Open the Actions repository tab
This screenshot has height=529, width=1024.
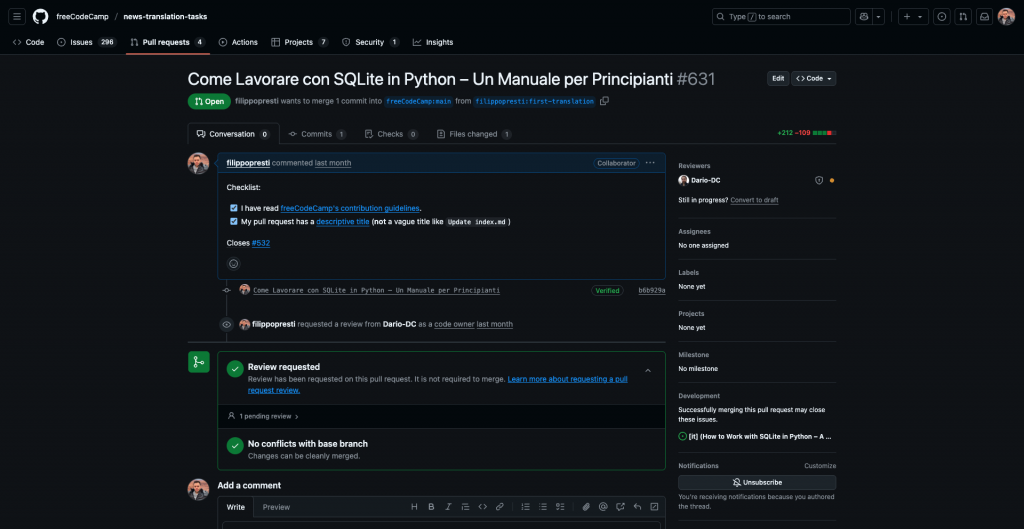click(238, 42)
